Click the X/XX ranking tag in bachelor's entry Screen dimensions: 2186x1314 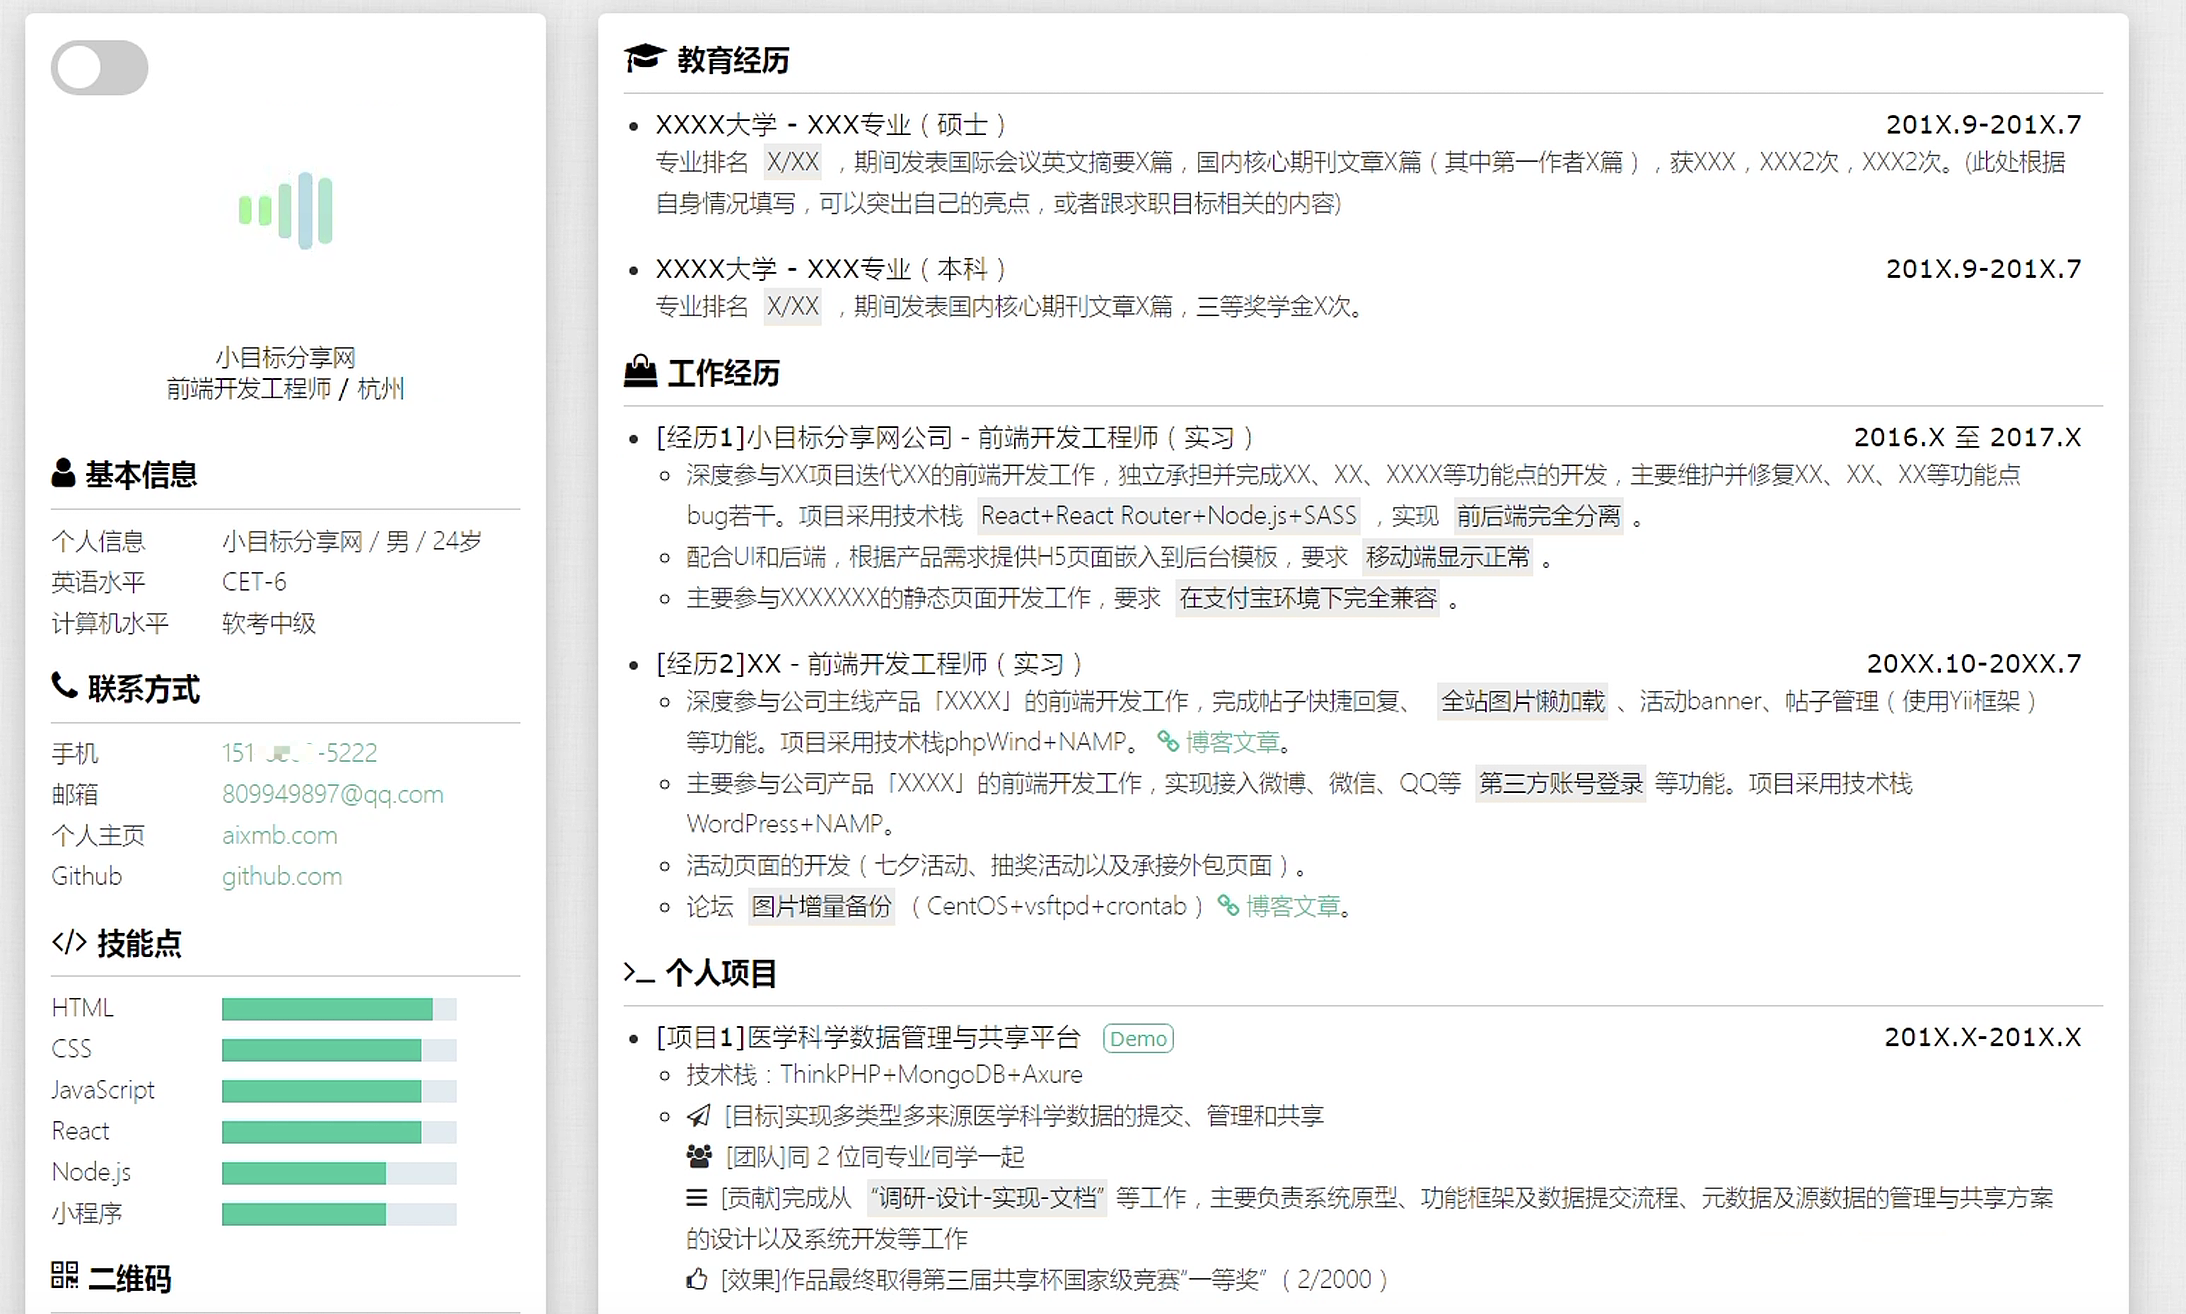[793, 306]
